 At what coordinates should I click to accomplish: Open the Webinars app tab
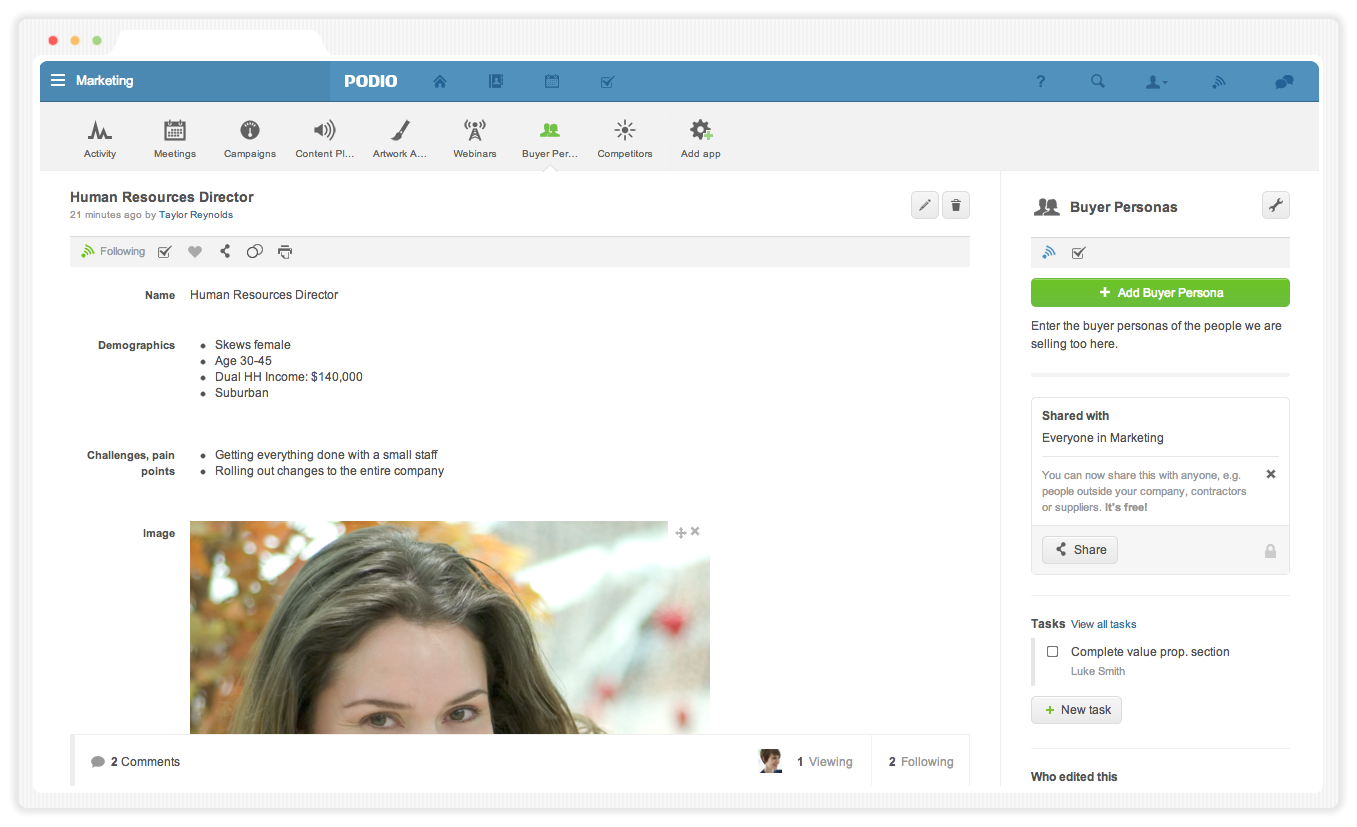coord(475,138)
